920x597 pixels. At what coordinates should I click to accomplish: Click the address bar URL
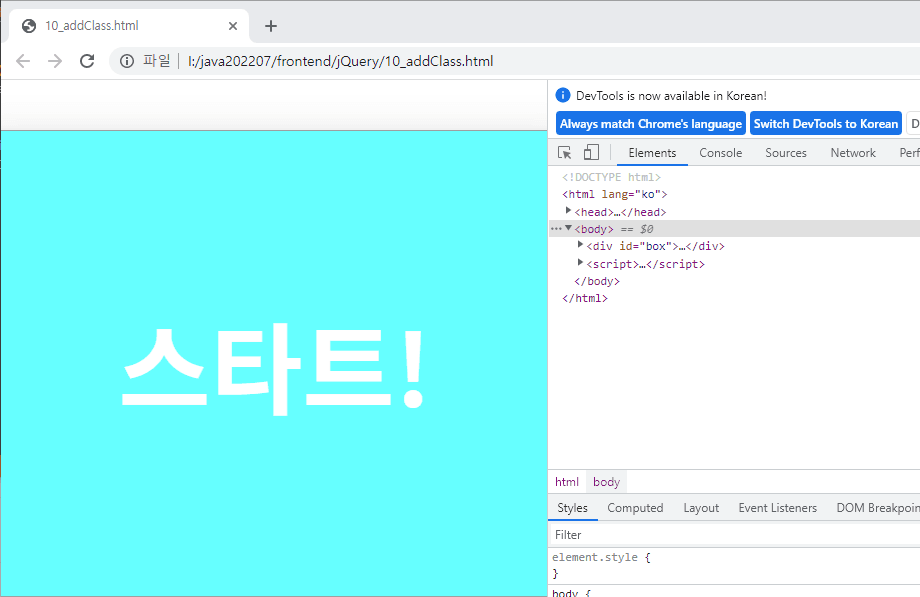pyautogui.click(x=340, y=61)
